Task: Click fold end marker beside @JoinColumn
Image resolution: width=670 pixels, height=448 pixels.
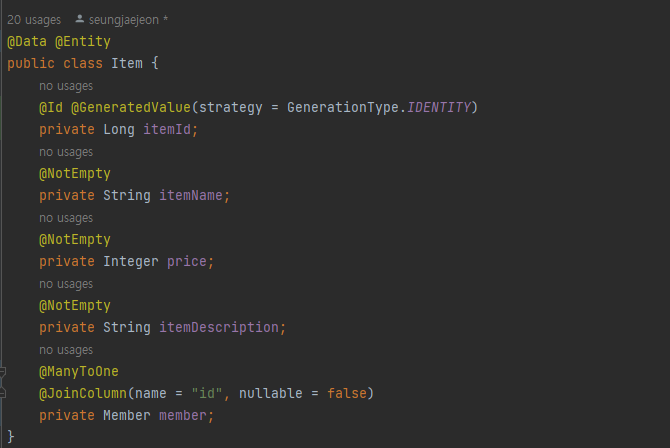Action: pos(3,393)
